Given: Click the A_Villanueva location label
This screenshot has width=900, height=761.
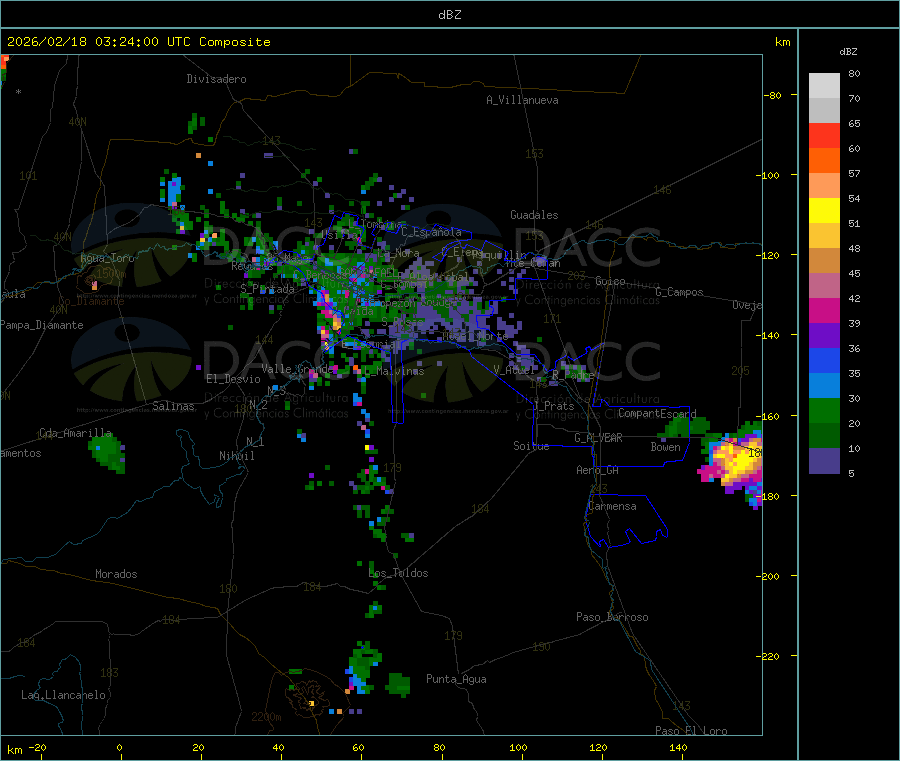Looking at the screenshot, I should 522,100.
